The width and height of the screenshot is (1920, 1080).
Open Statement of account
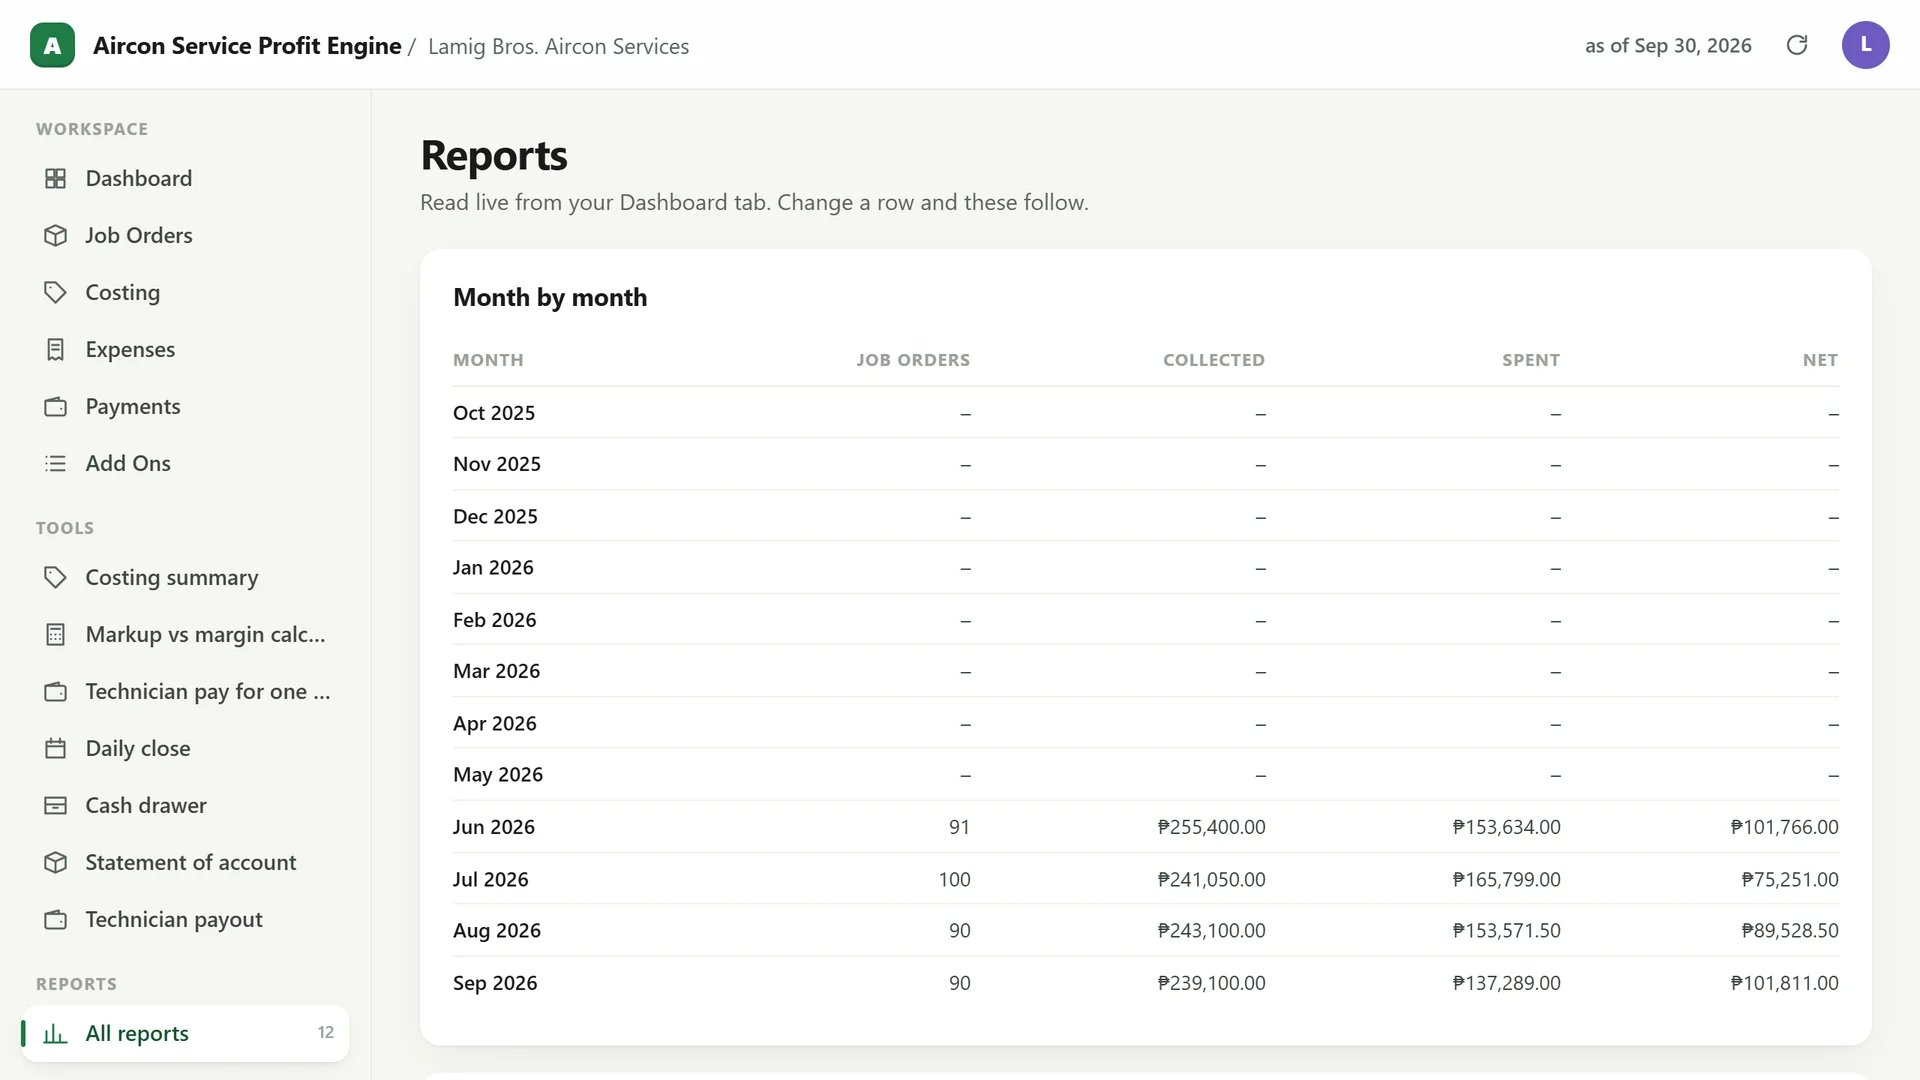[185, 862]
